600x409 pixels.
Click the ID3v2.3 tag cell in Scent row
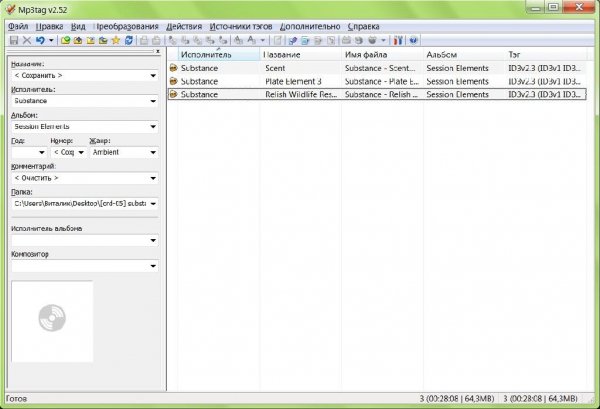click(x=544, y=68)
